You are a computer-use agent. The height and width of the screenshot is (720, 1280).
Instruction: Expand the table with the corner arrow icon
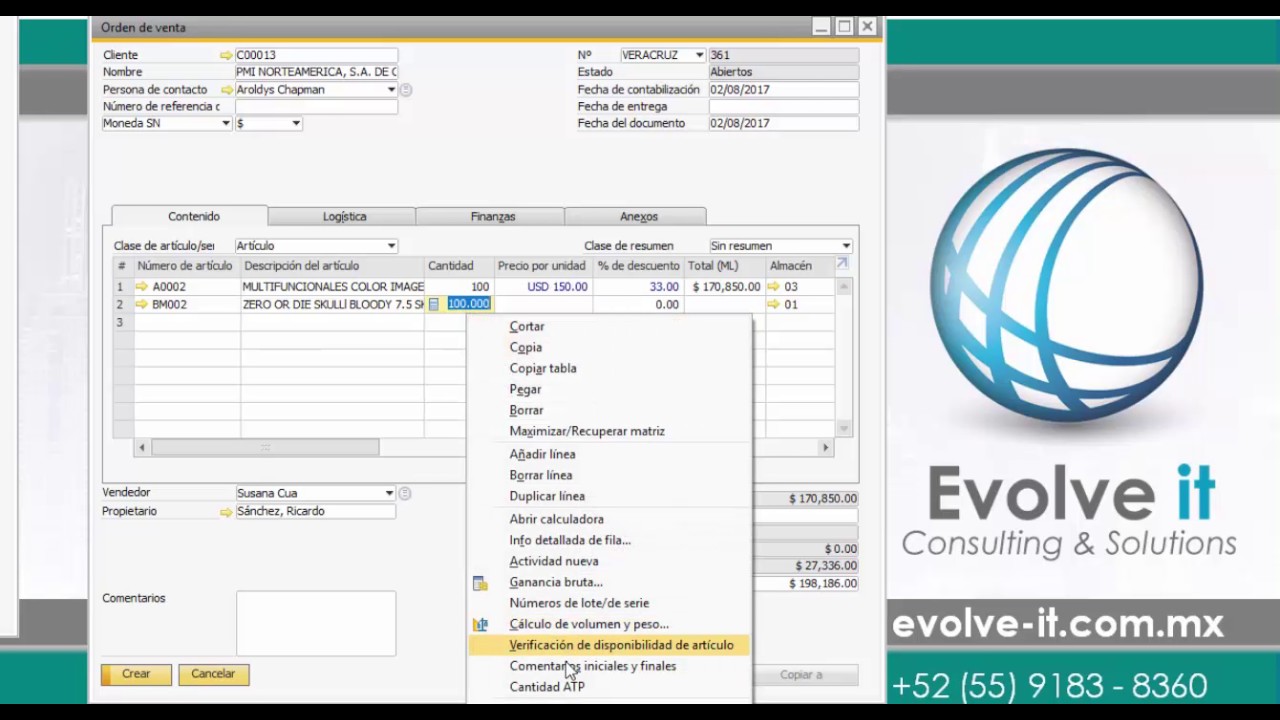click(842, 264)
